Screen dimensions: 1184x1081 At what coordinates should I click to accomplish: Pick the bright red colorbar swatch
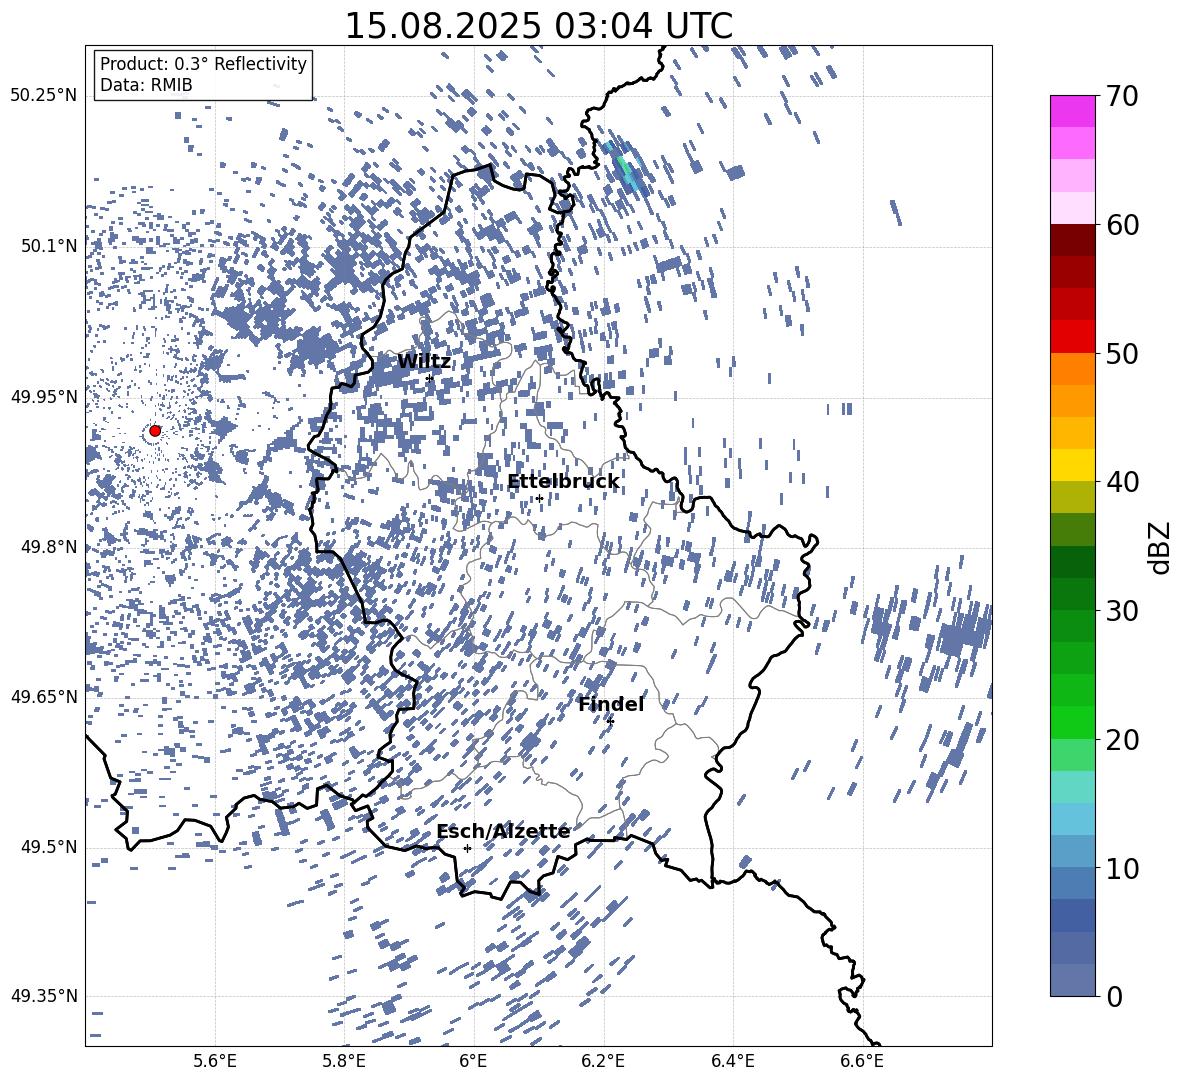(1072, 337)
